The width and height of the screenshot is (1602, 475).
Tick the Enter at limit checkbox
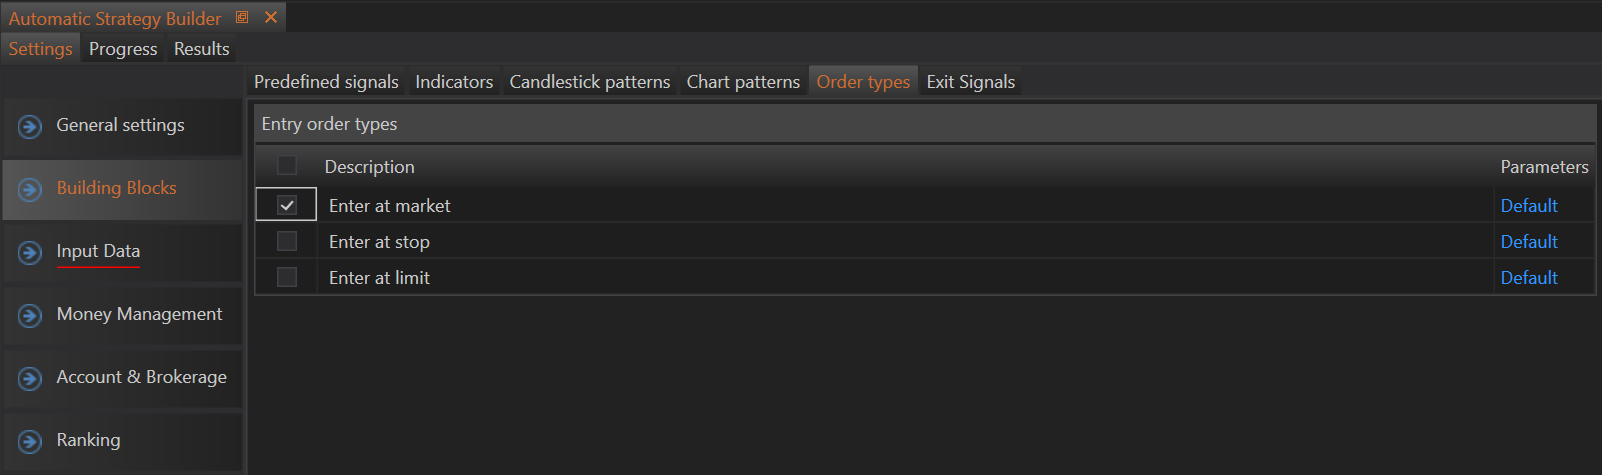(x=287, y=277)
